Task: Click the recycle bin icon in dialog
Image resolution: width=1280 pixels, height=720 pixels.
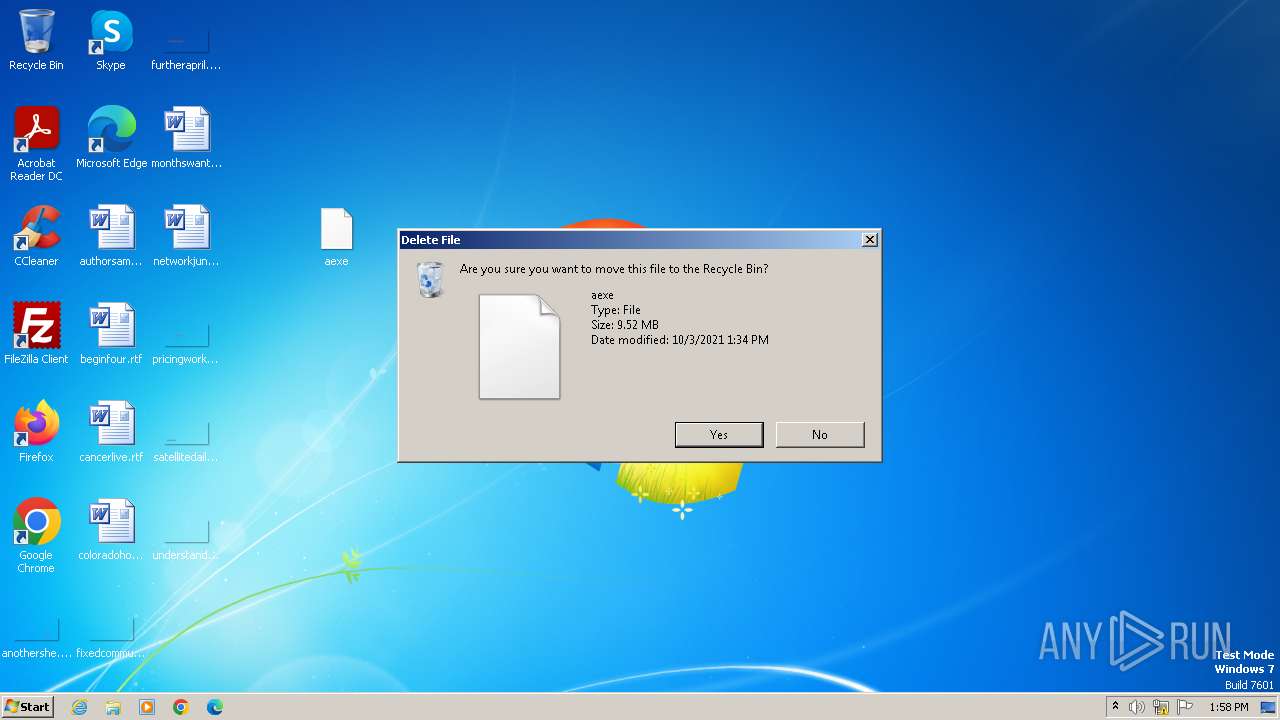Action: (x=430, y=279)
